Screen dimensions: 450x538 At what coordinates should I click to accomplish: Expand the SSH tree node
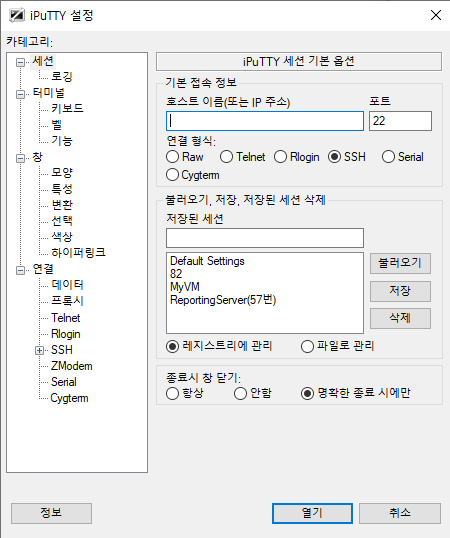(39, 350)
